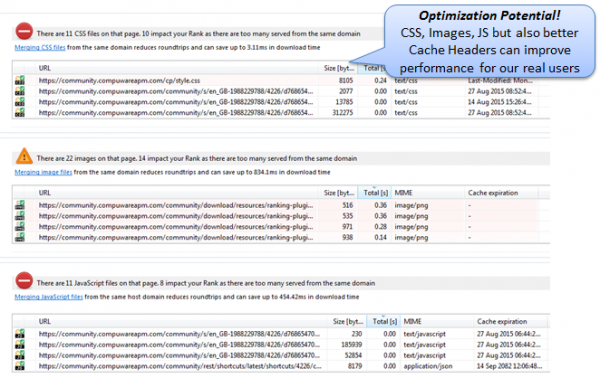600x378 pixels.
Task: Click the JavaScript size value 52854
Action: click(x=353, y=355)
